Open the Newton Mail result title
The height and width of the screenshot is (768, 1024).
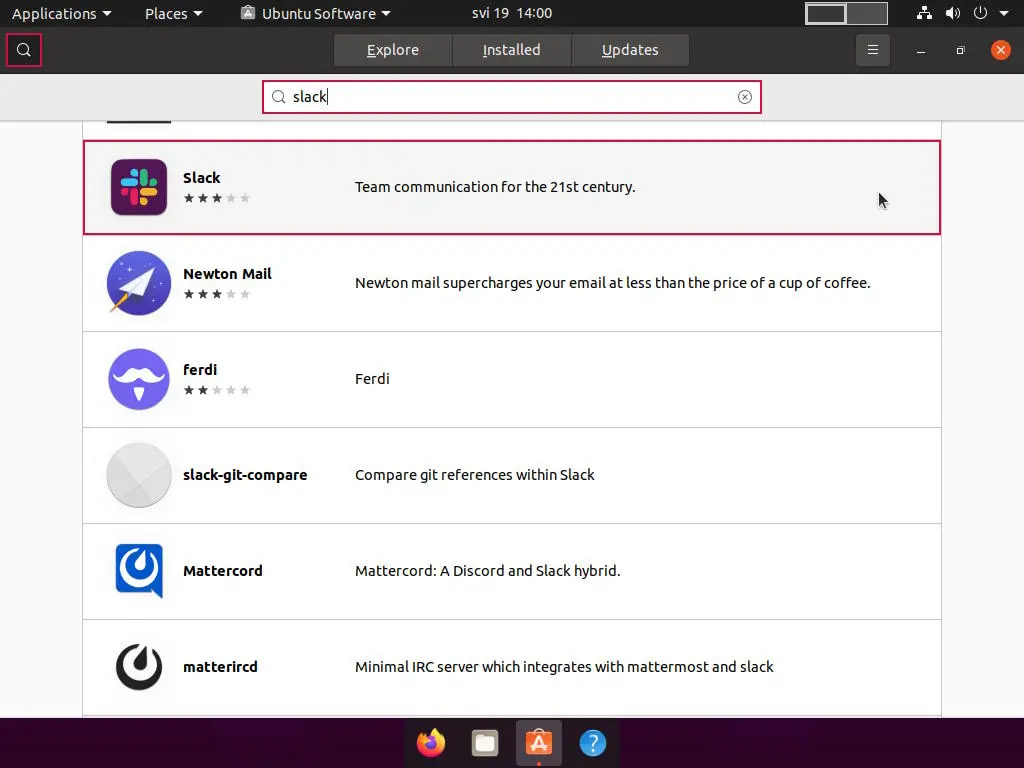click(227, 274)
